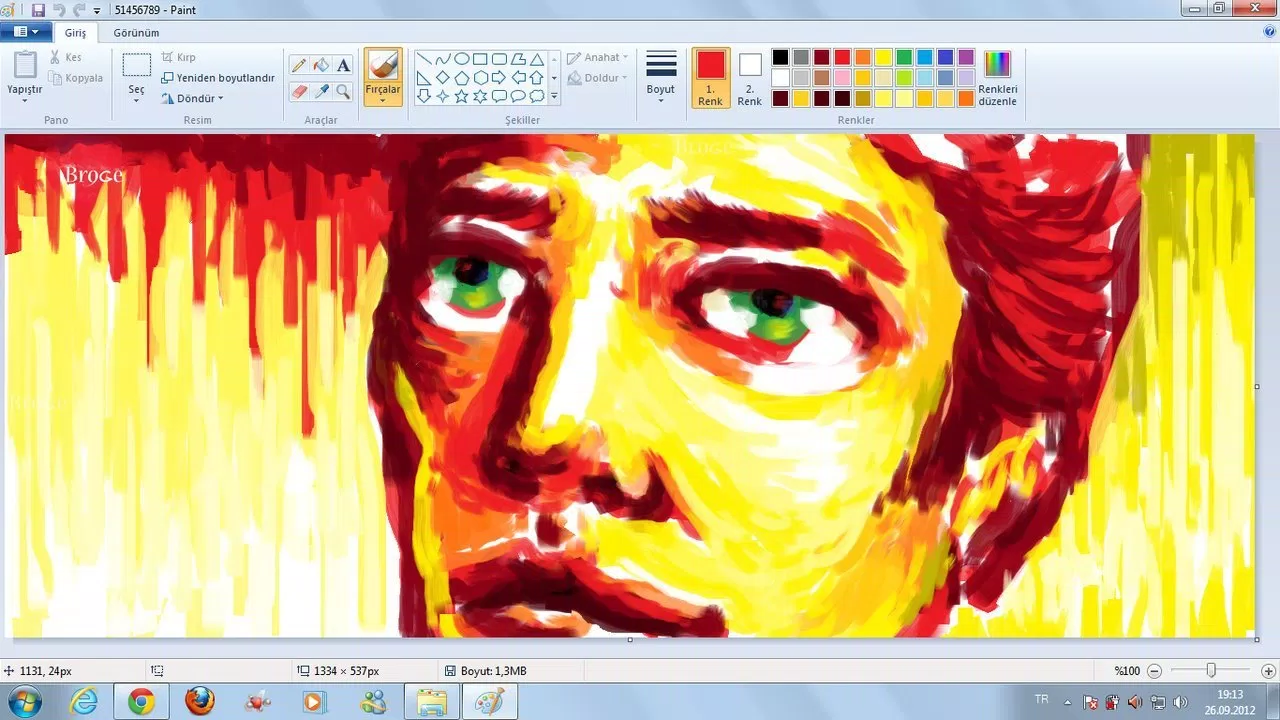The height and width of the screenshot is (720, 1280).
Task: Click the Kırp crop icon
Action: [168, 58]
